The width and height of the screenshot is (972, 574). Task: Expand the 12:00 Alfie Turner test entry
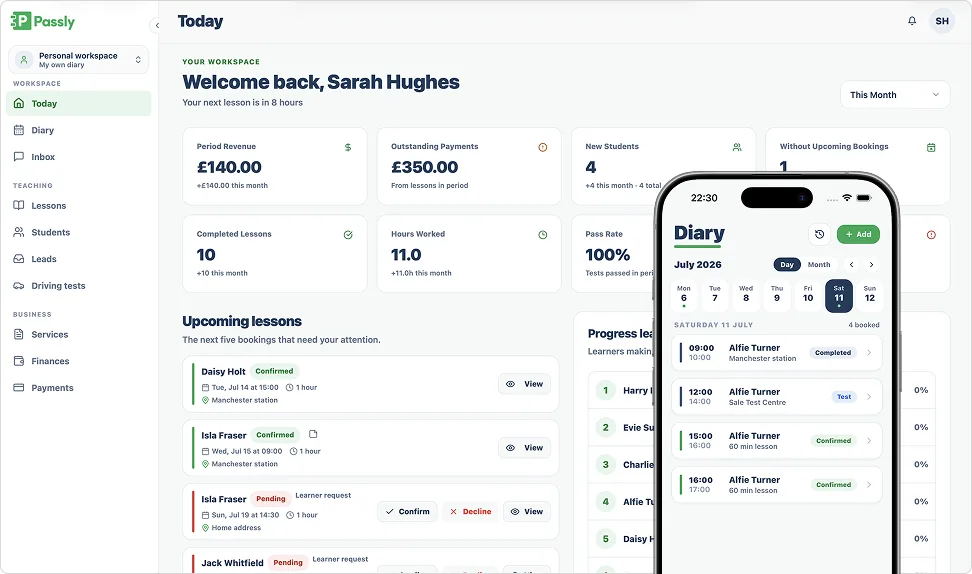[x=777, y=397]
